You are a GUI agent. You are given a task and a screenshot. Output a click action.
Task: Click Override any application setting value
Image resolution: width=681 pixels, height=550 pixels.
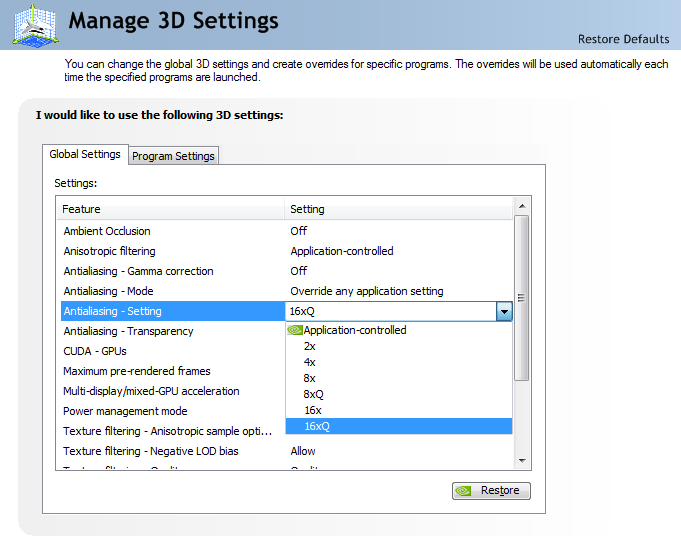(x=367, y=291)
